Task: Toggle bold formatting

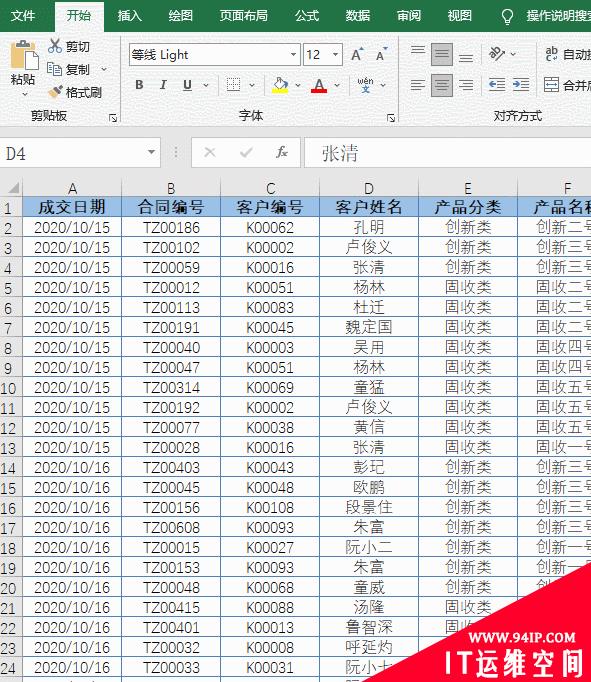Action: [139, 85]
